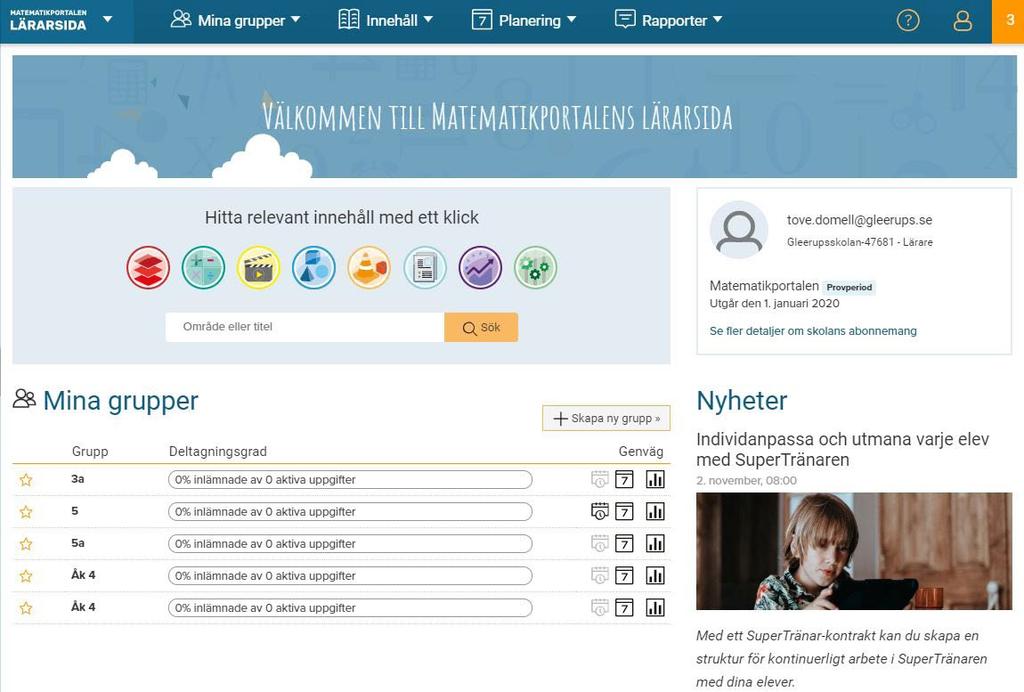The height and width of the screenshot is (692, 1024).
Task: Open group 3a by its name
Action: (78, 479)
